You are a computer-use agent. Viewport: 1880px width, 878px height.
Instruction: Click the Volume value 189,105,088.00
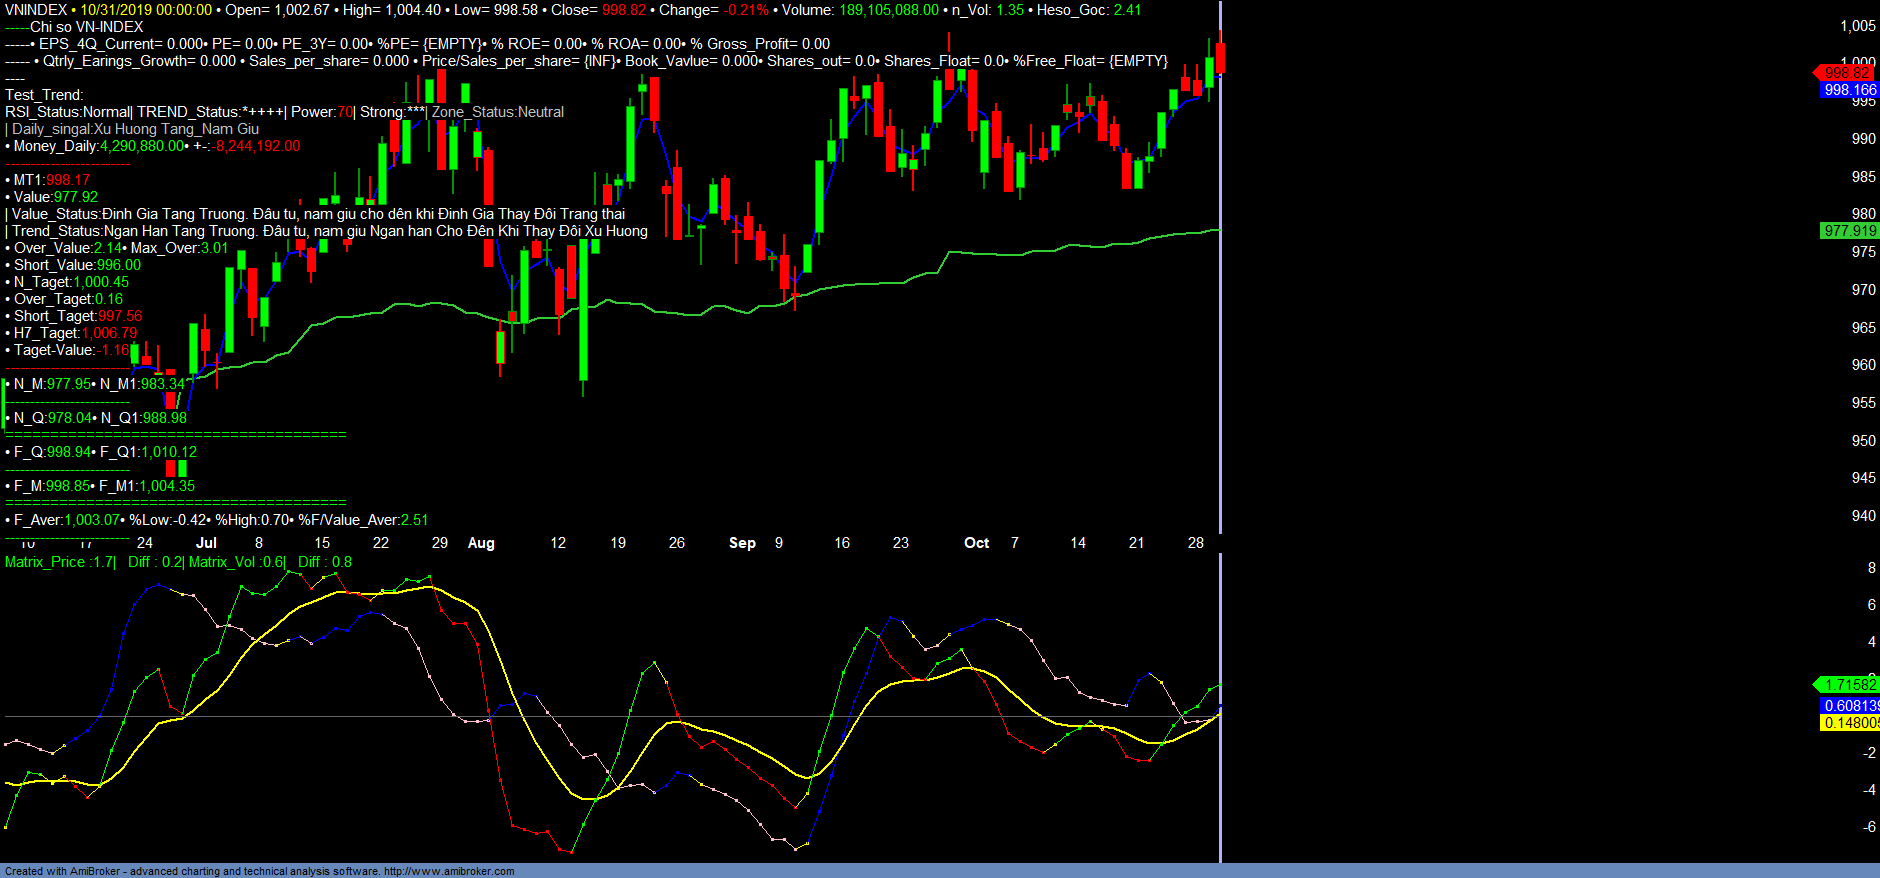(888, 10)
